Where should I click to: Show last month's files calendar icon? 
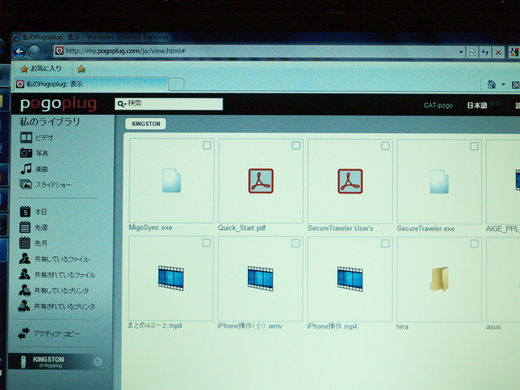click(25, 243)
